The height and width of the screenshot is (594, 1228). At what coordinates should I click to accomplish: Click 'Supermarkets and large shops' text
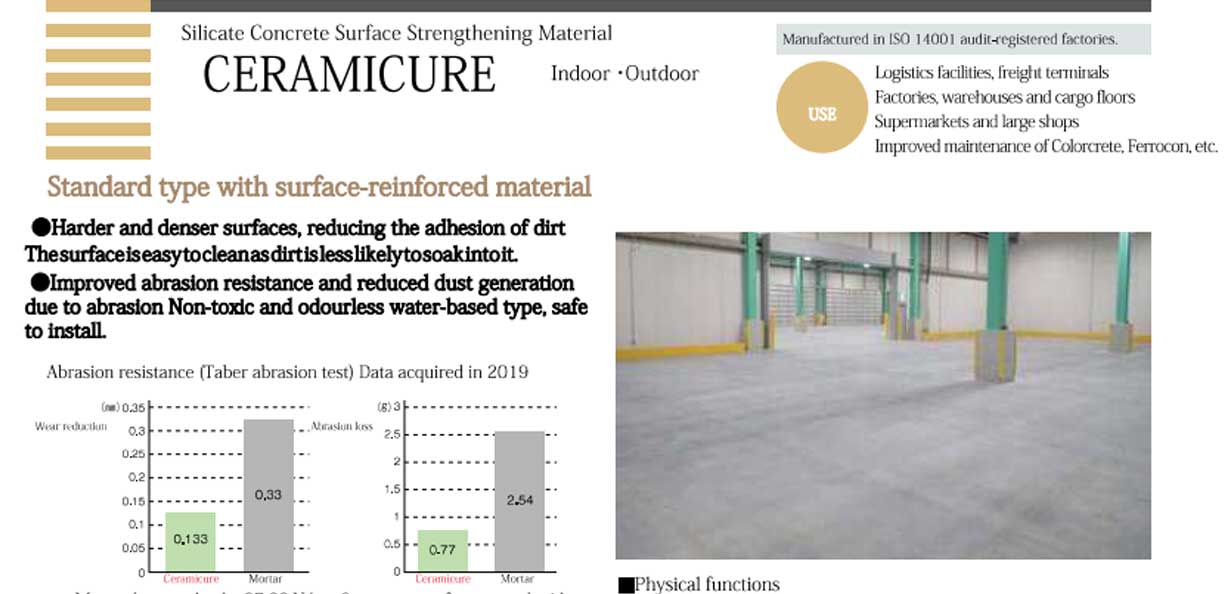click(976, 122)
